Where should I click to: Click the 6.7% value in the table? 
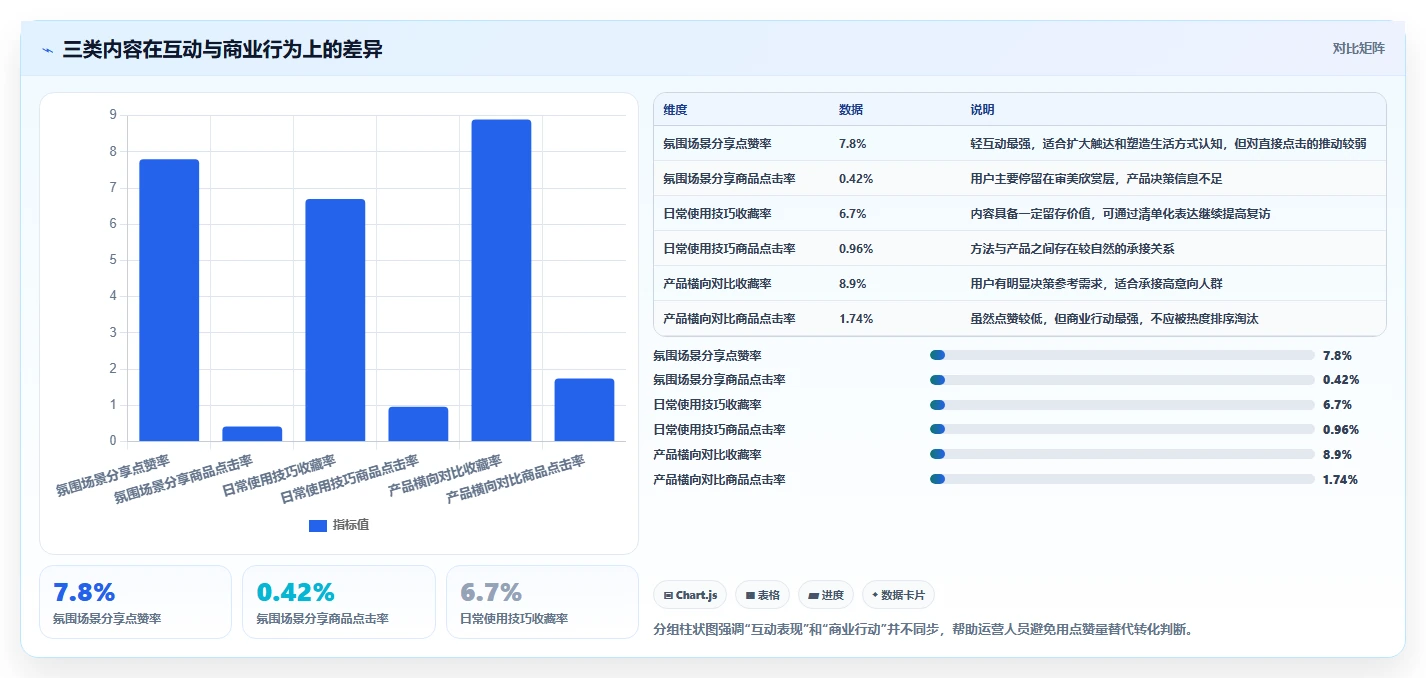click(853, 214)
